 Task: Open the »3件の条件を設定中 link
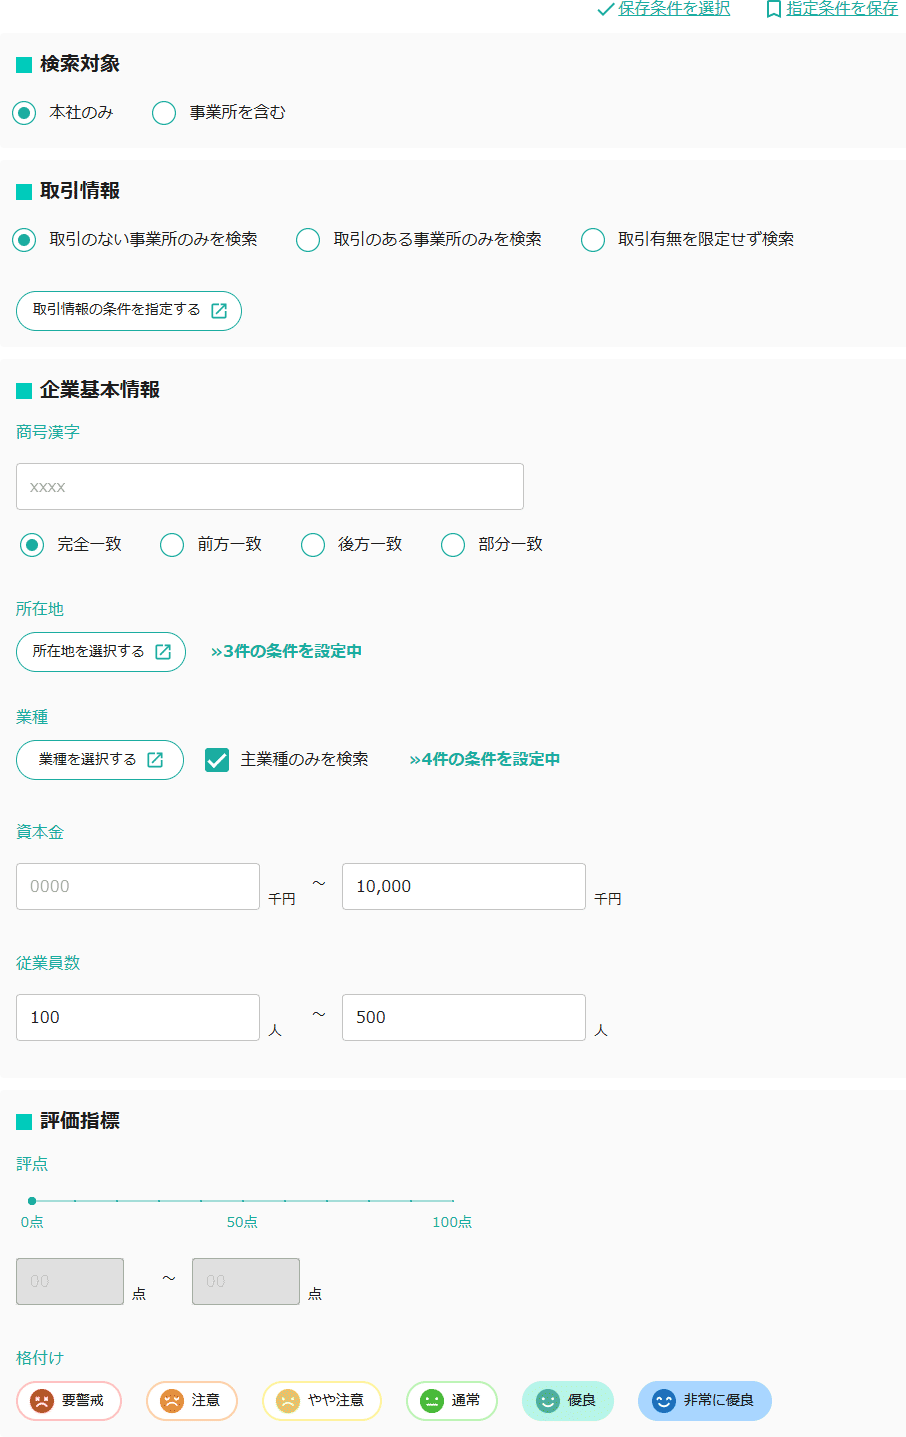tap(286, 650)
